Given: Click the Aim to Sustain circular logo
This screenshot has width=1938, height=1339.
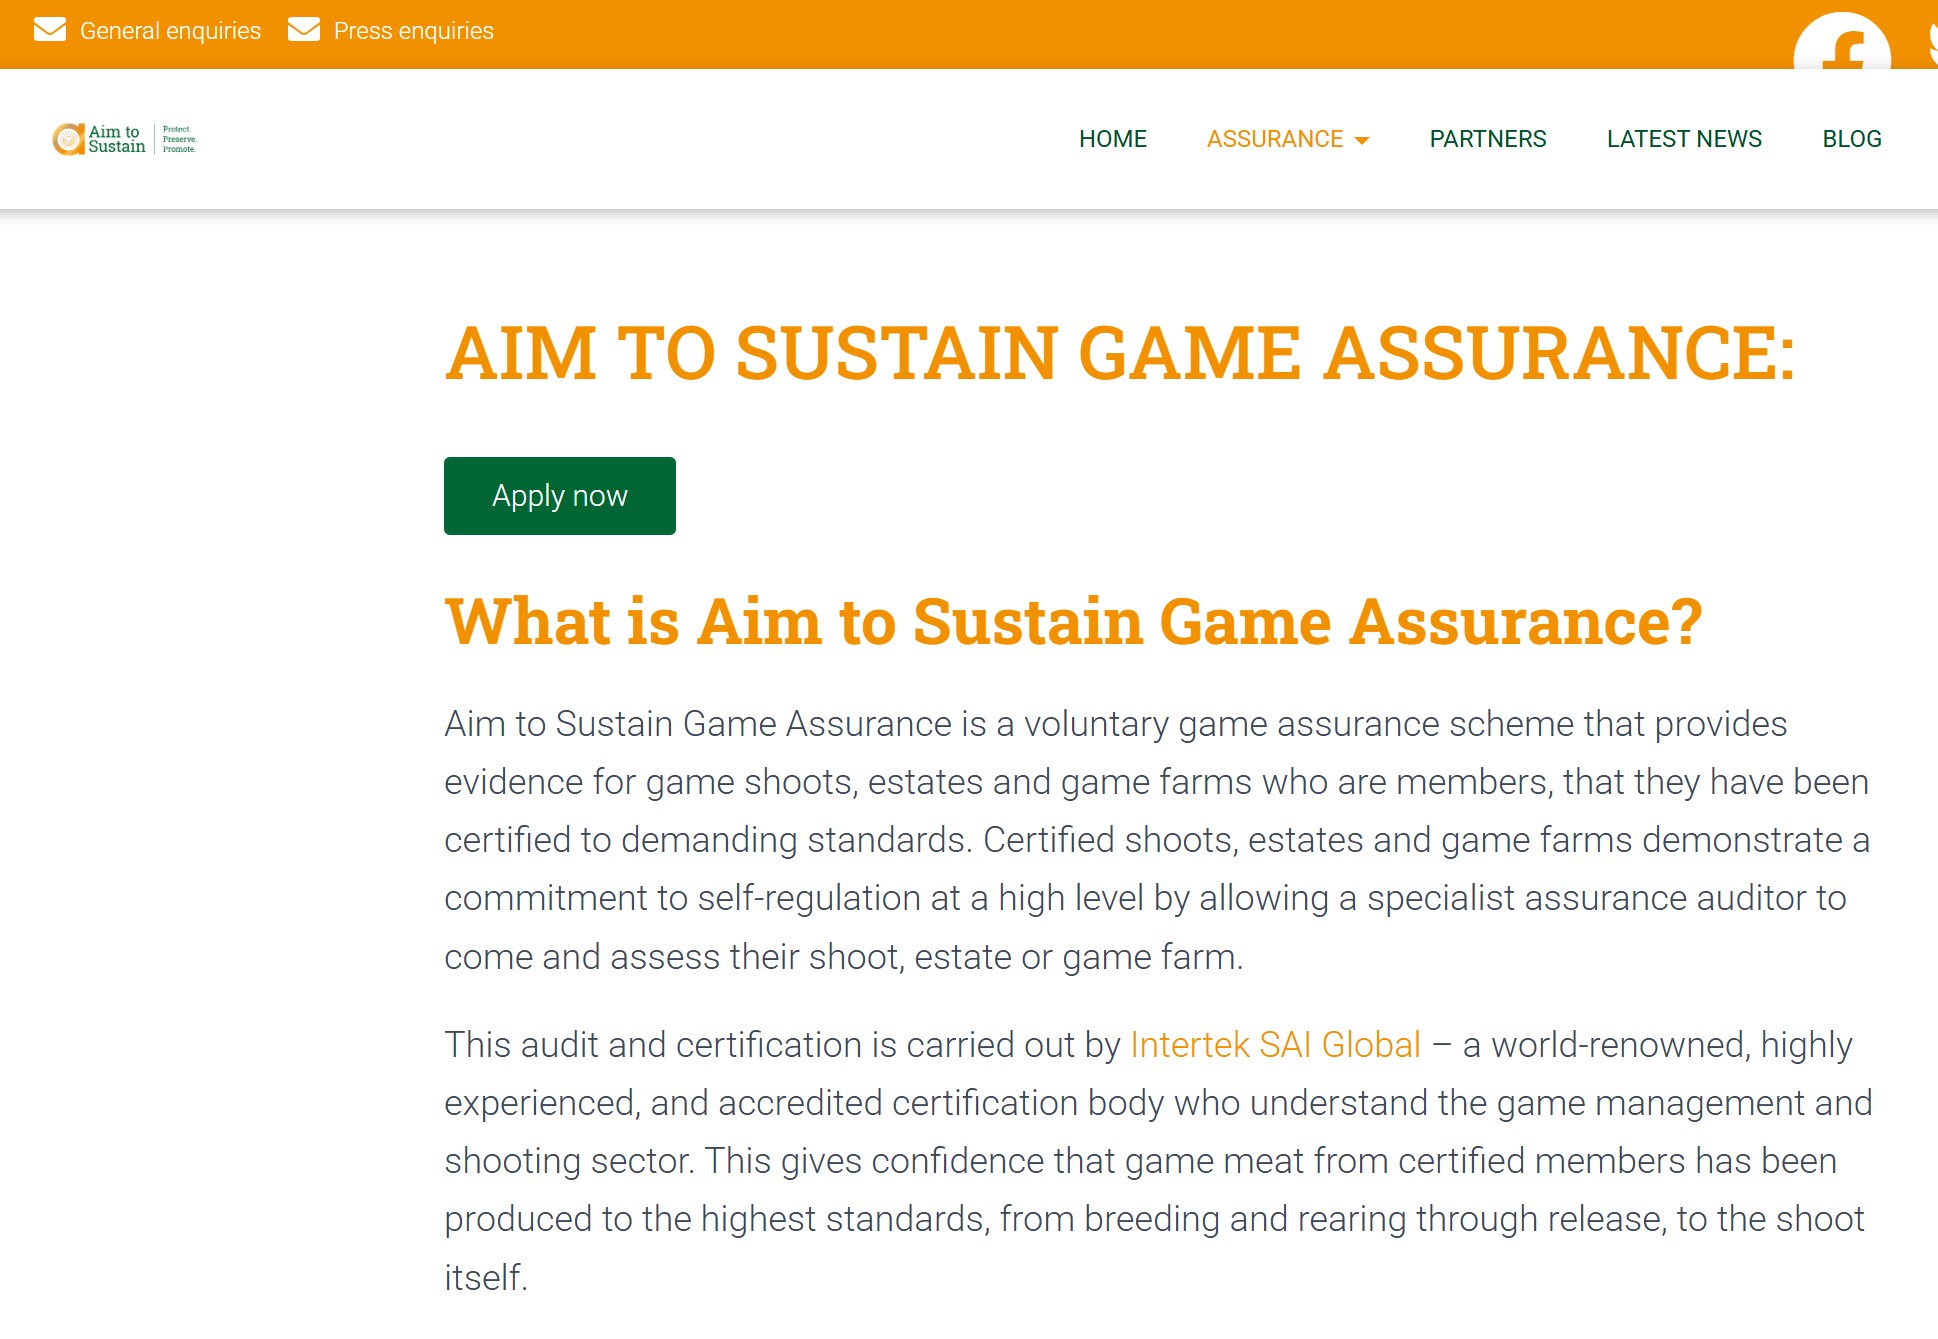Looking at the screenshot, I should 68,139.
